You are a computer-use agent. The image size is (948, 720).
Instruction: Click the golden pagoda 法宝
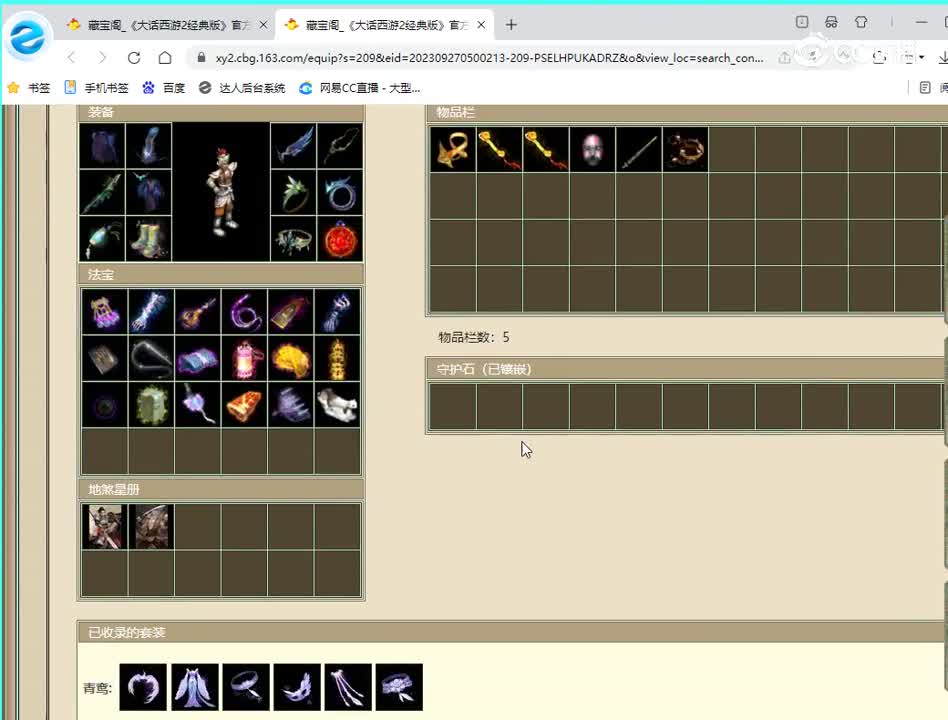click(x=337, y=358)
